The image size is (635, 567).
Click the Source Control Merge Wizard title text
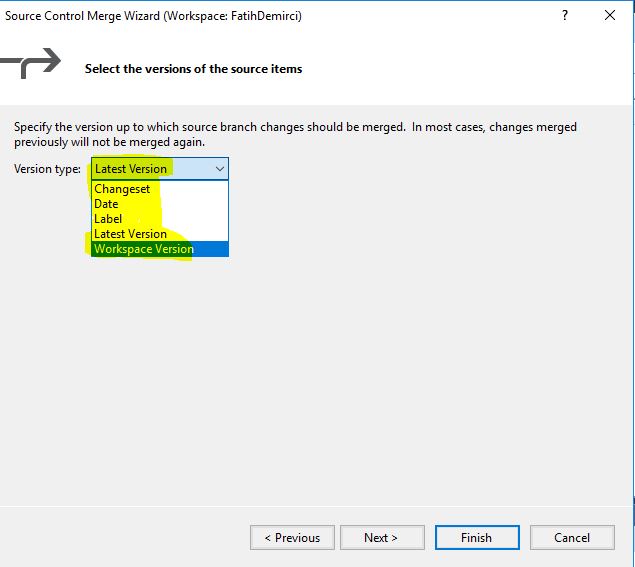[x=153, y=16]
